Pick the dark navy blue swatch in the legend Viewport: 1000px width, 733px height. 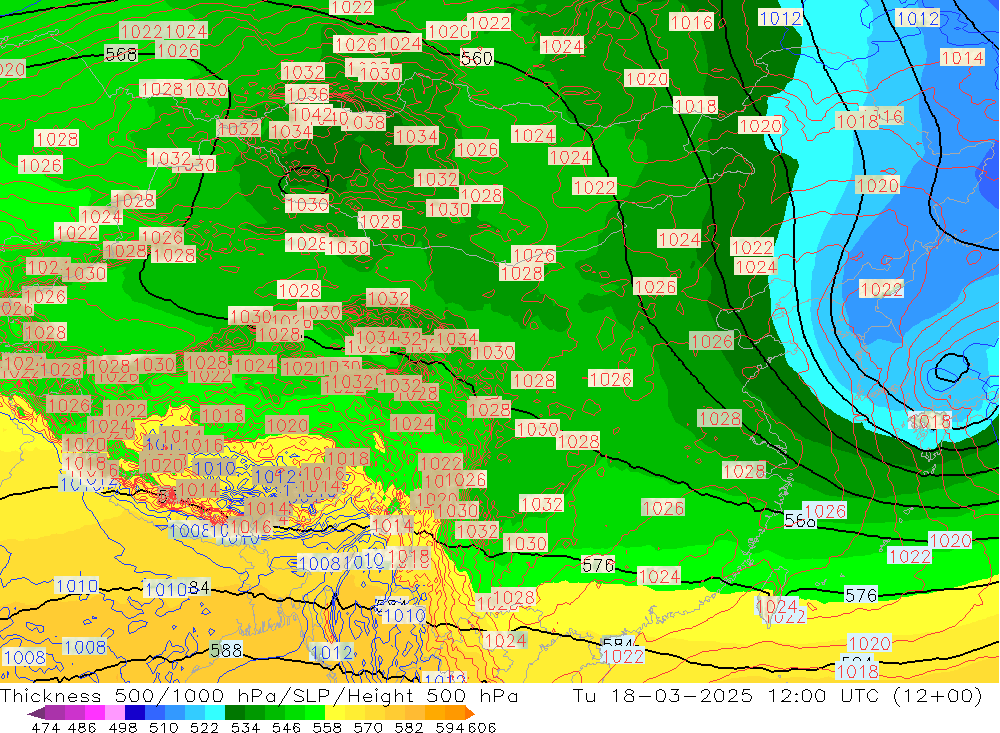pyautogui.click(x=135, y=712)
